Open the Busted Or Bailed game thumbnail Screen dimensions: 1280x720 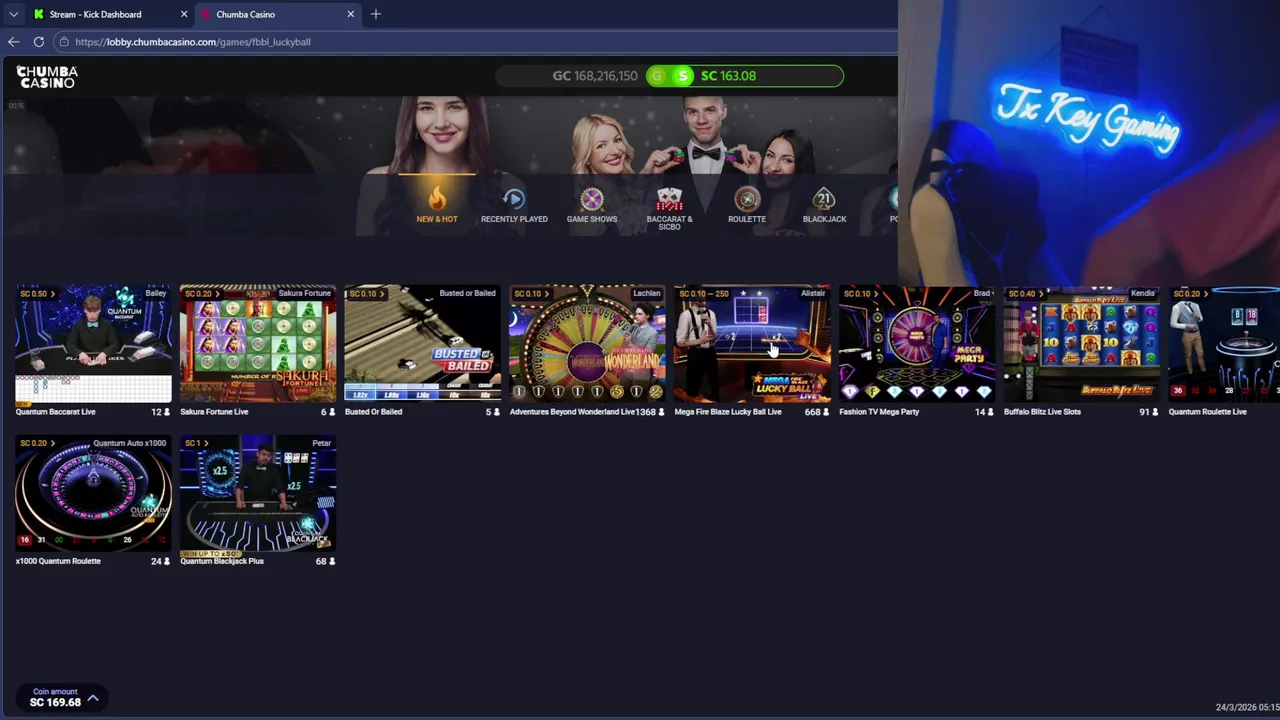coord(422,345)
